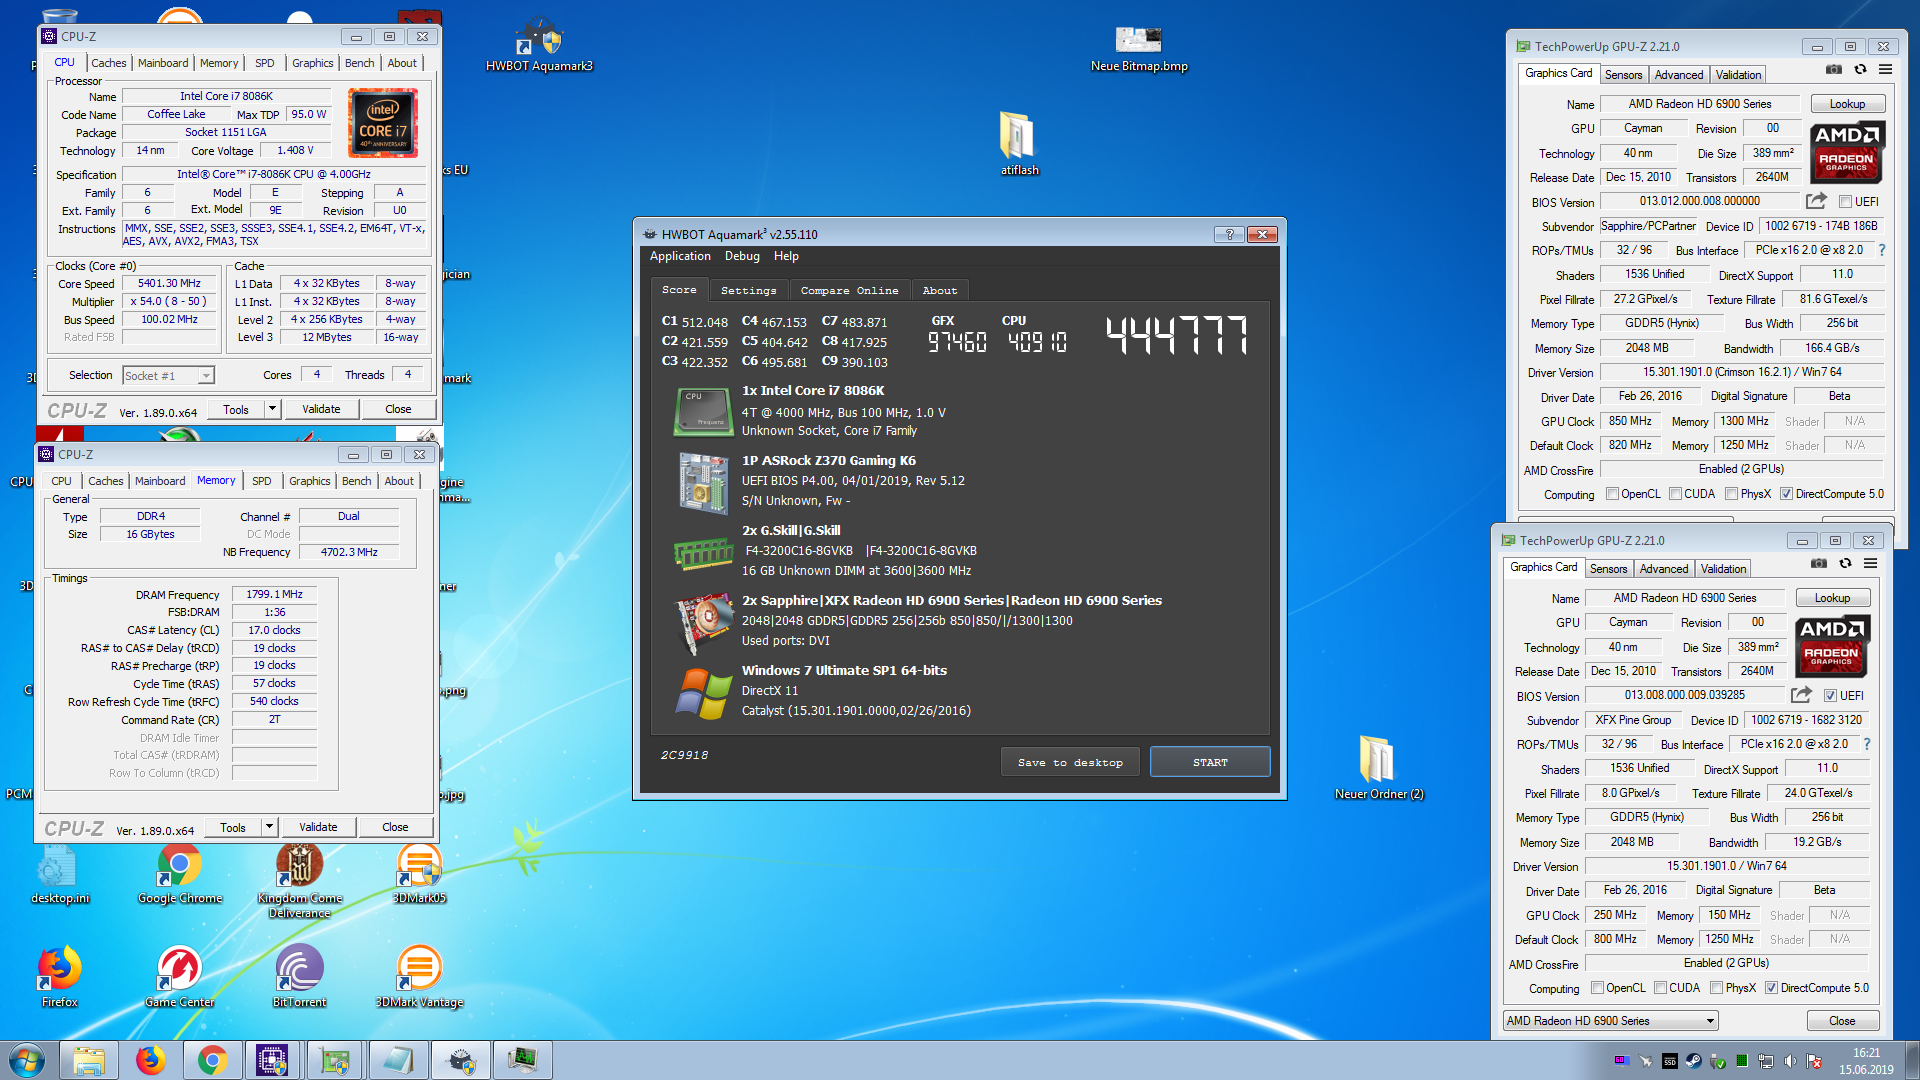The image size is (1920, 1080).
Task: Toggle the DirectCompute checkbox in lower GPU-Z window
Action: [1771, 988]
